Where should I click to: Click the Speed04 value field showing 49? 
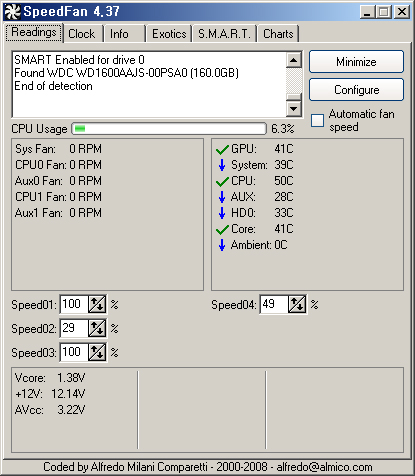[x=274, y=304]
